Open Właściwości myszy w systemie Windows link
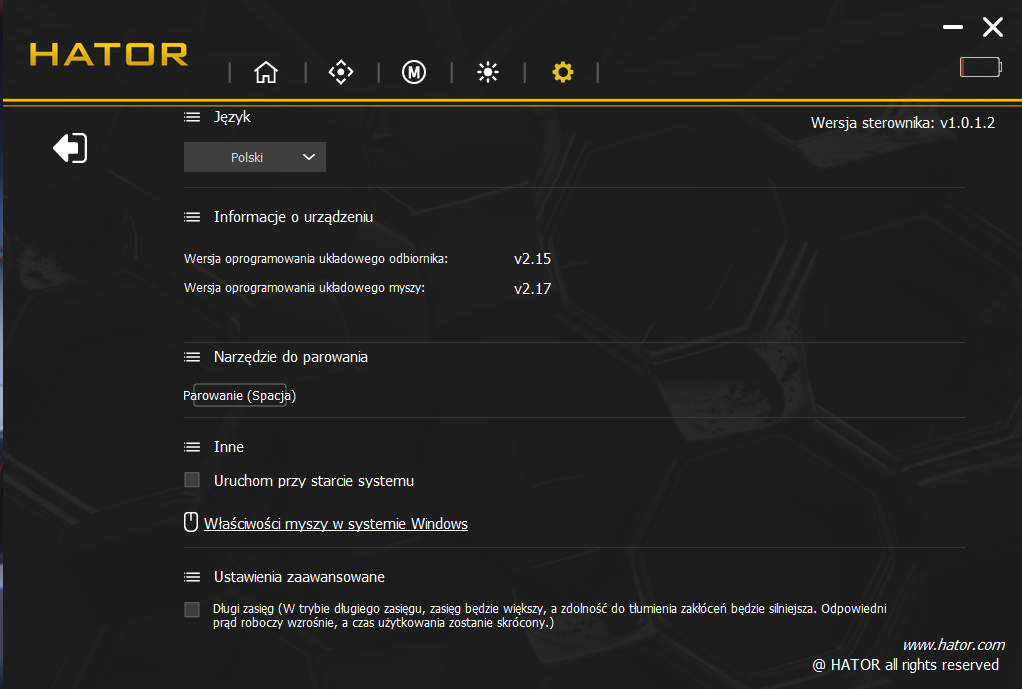Viewport: 1022px width, 689px height. [x=336, y=524]
